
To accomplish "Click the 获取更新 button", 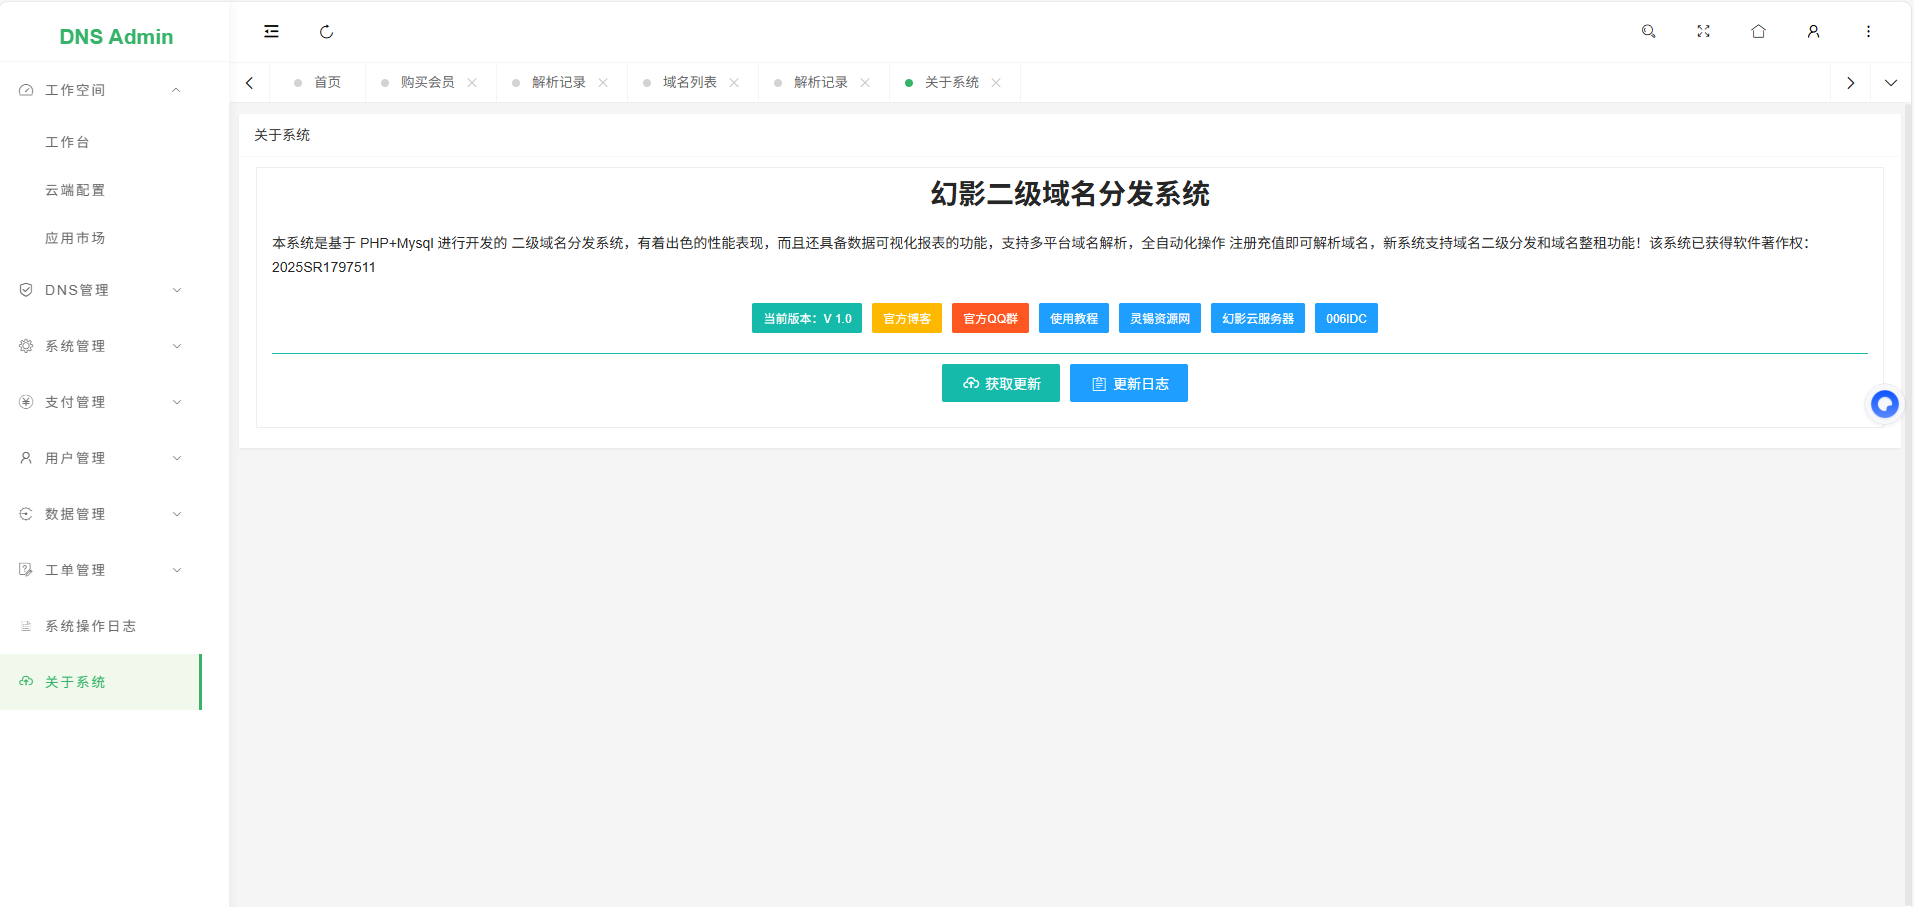I will pos(1000,383).
